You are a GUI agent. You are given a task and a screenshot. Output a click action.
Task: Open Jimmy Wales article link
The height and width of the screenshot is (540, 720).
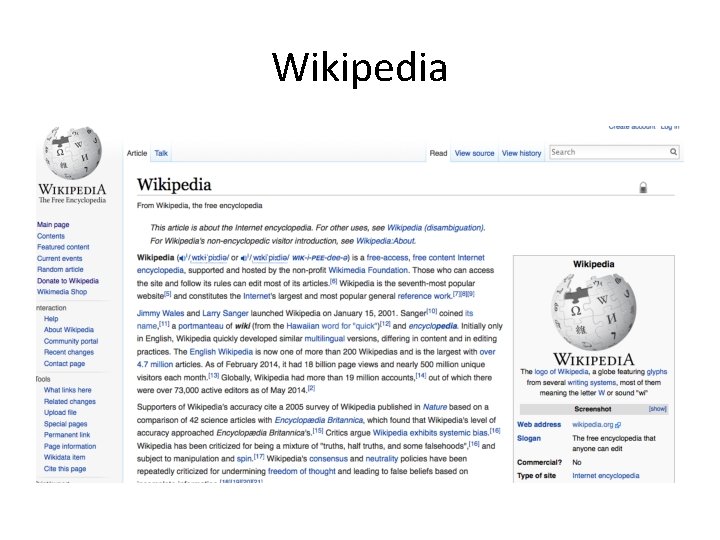click(160, 313)
